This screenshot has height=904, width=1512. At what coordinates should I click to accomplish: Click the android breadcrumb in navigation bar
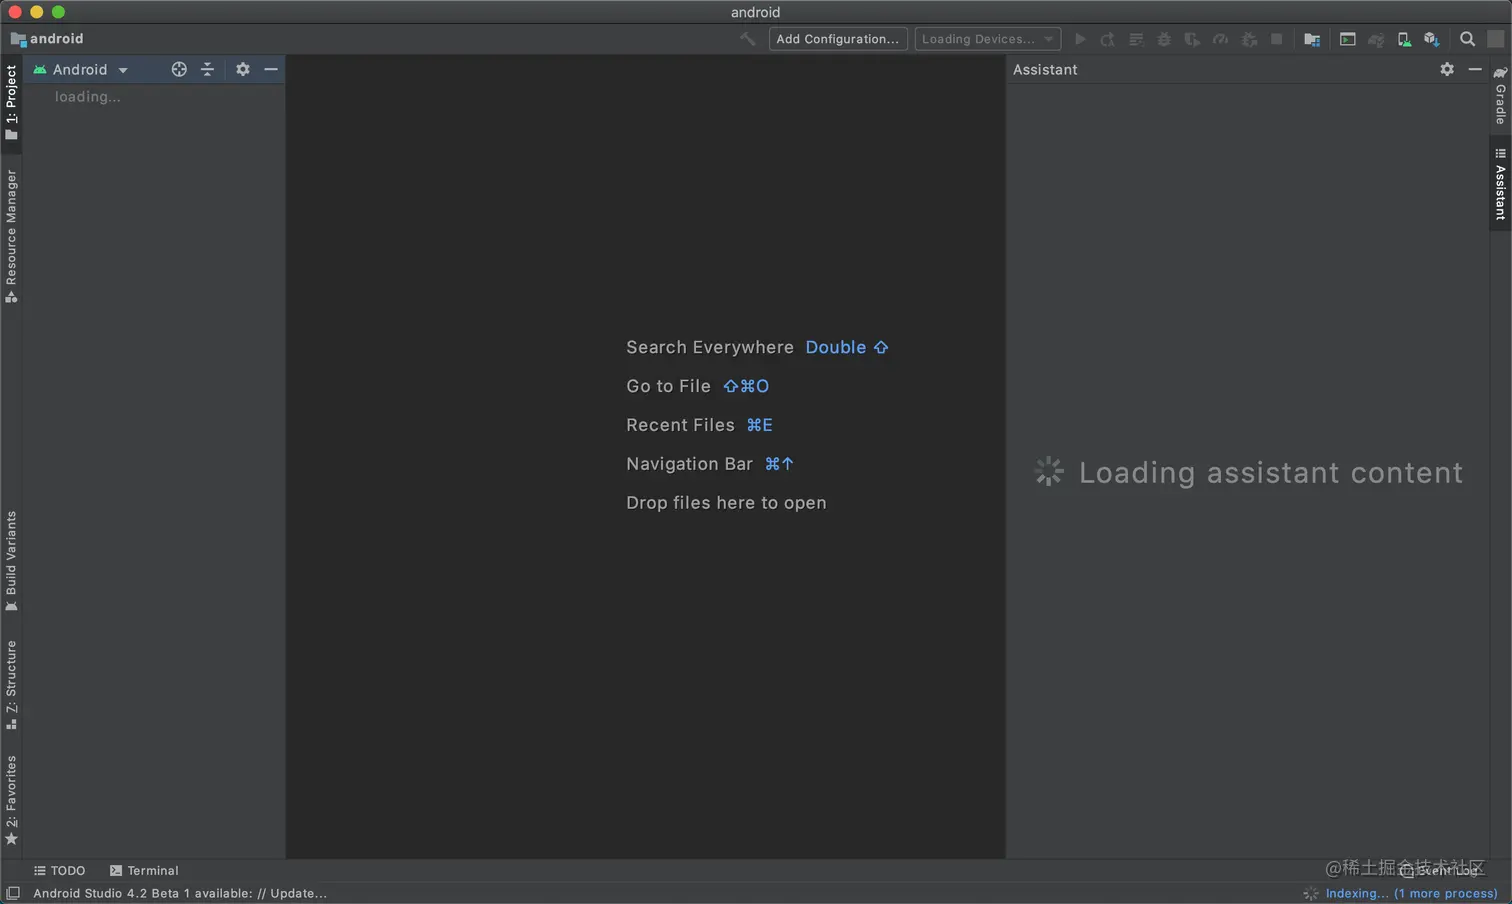click(47, 39)
